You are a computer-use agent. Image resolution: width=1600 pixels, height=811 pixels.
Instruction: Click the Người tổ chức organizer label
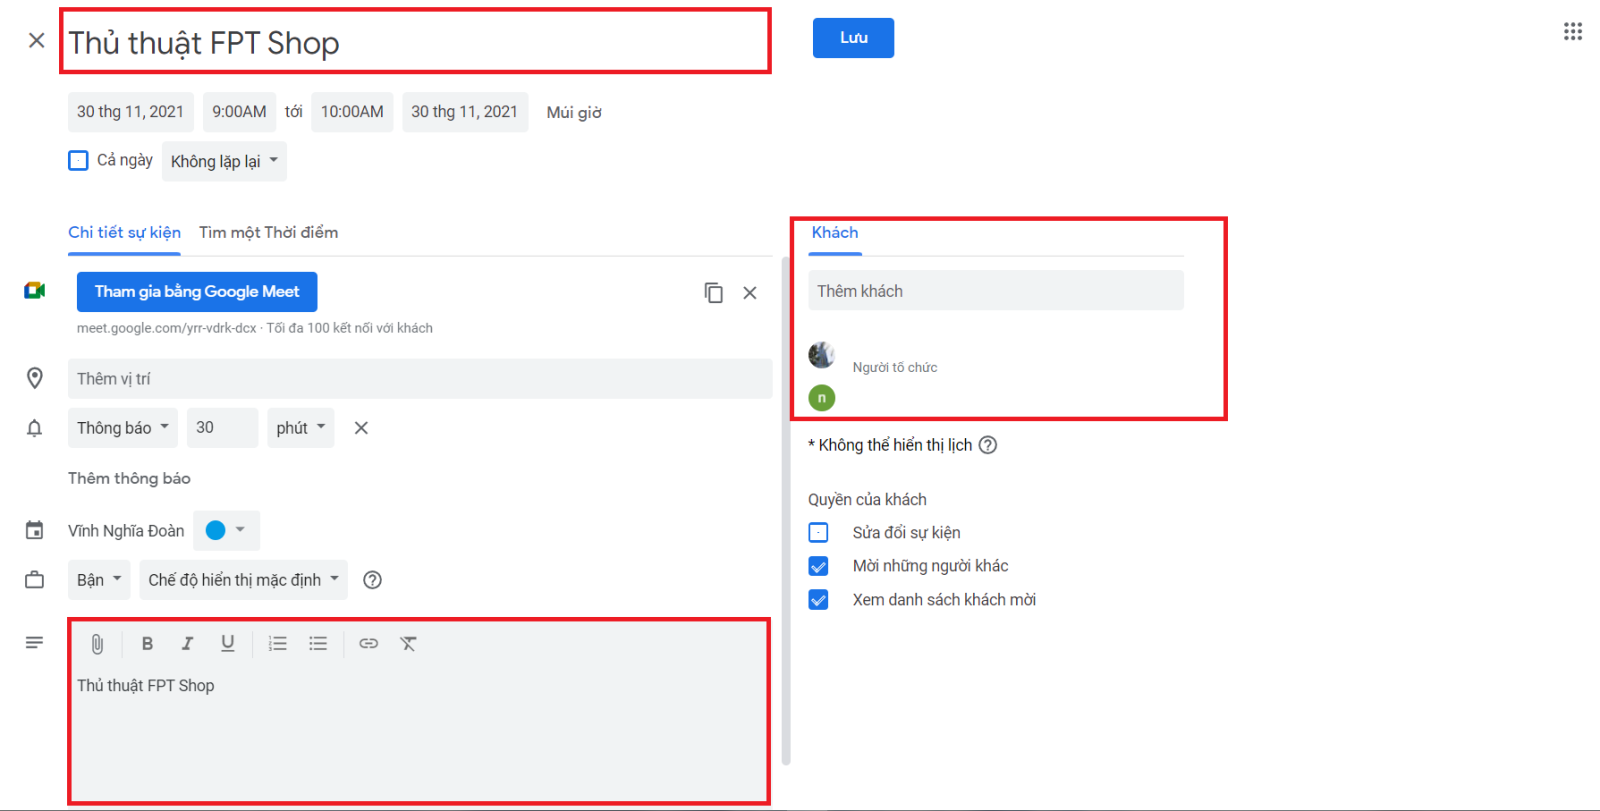tap(895, 367)
